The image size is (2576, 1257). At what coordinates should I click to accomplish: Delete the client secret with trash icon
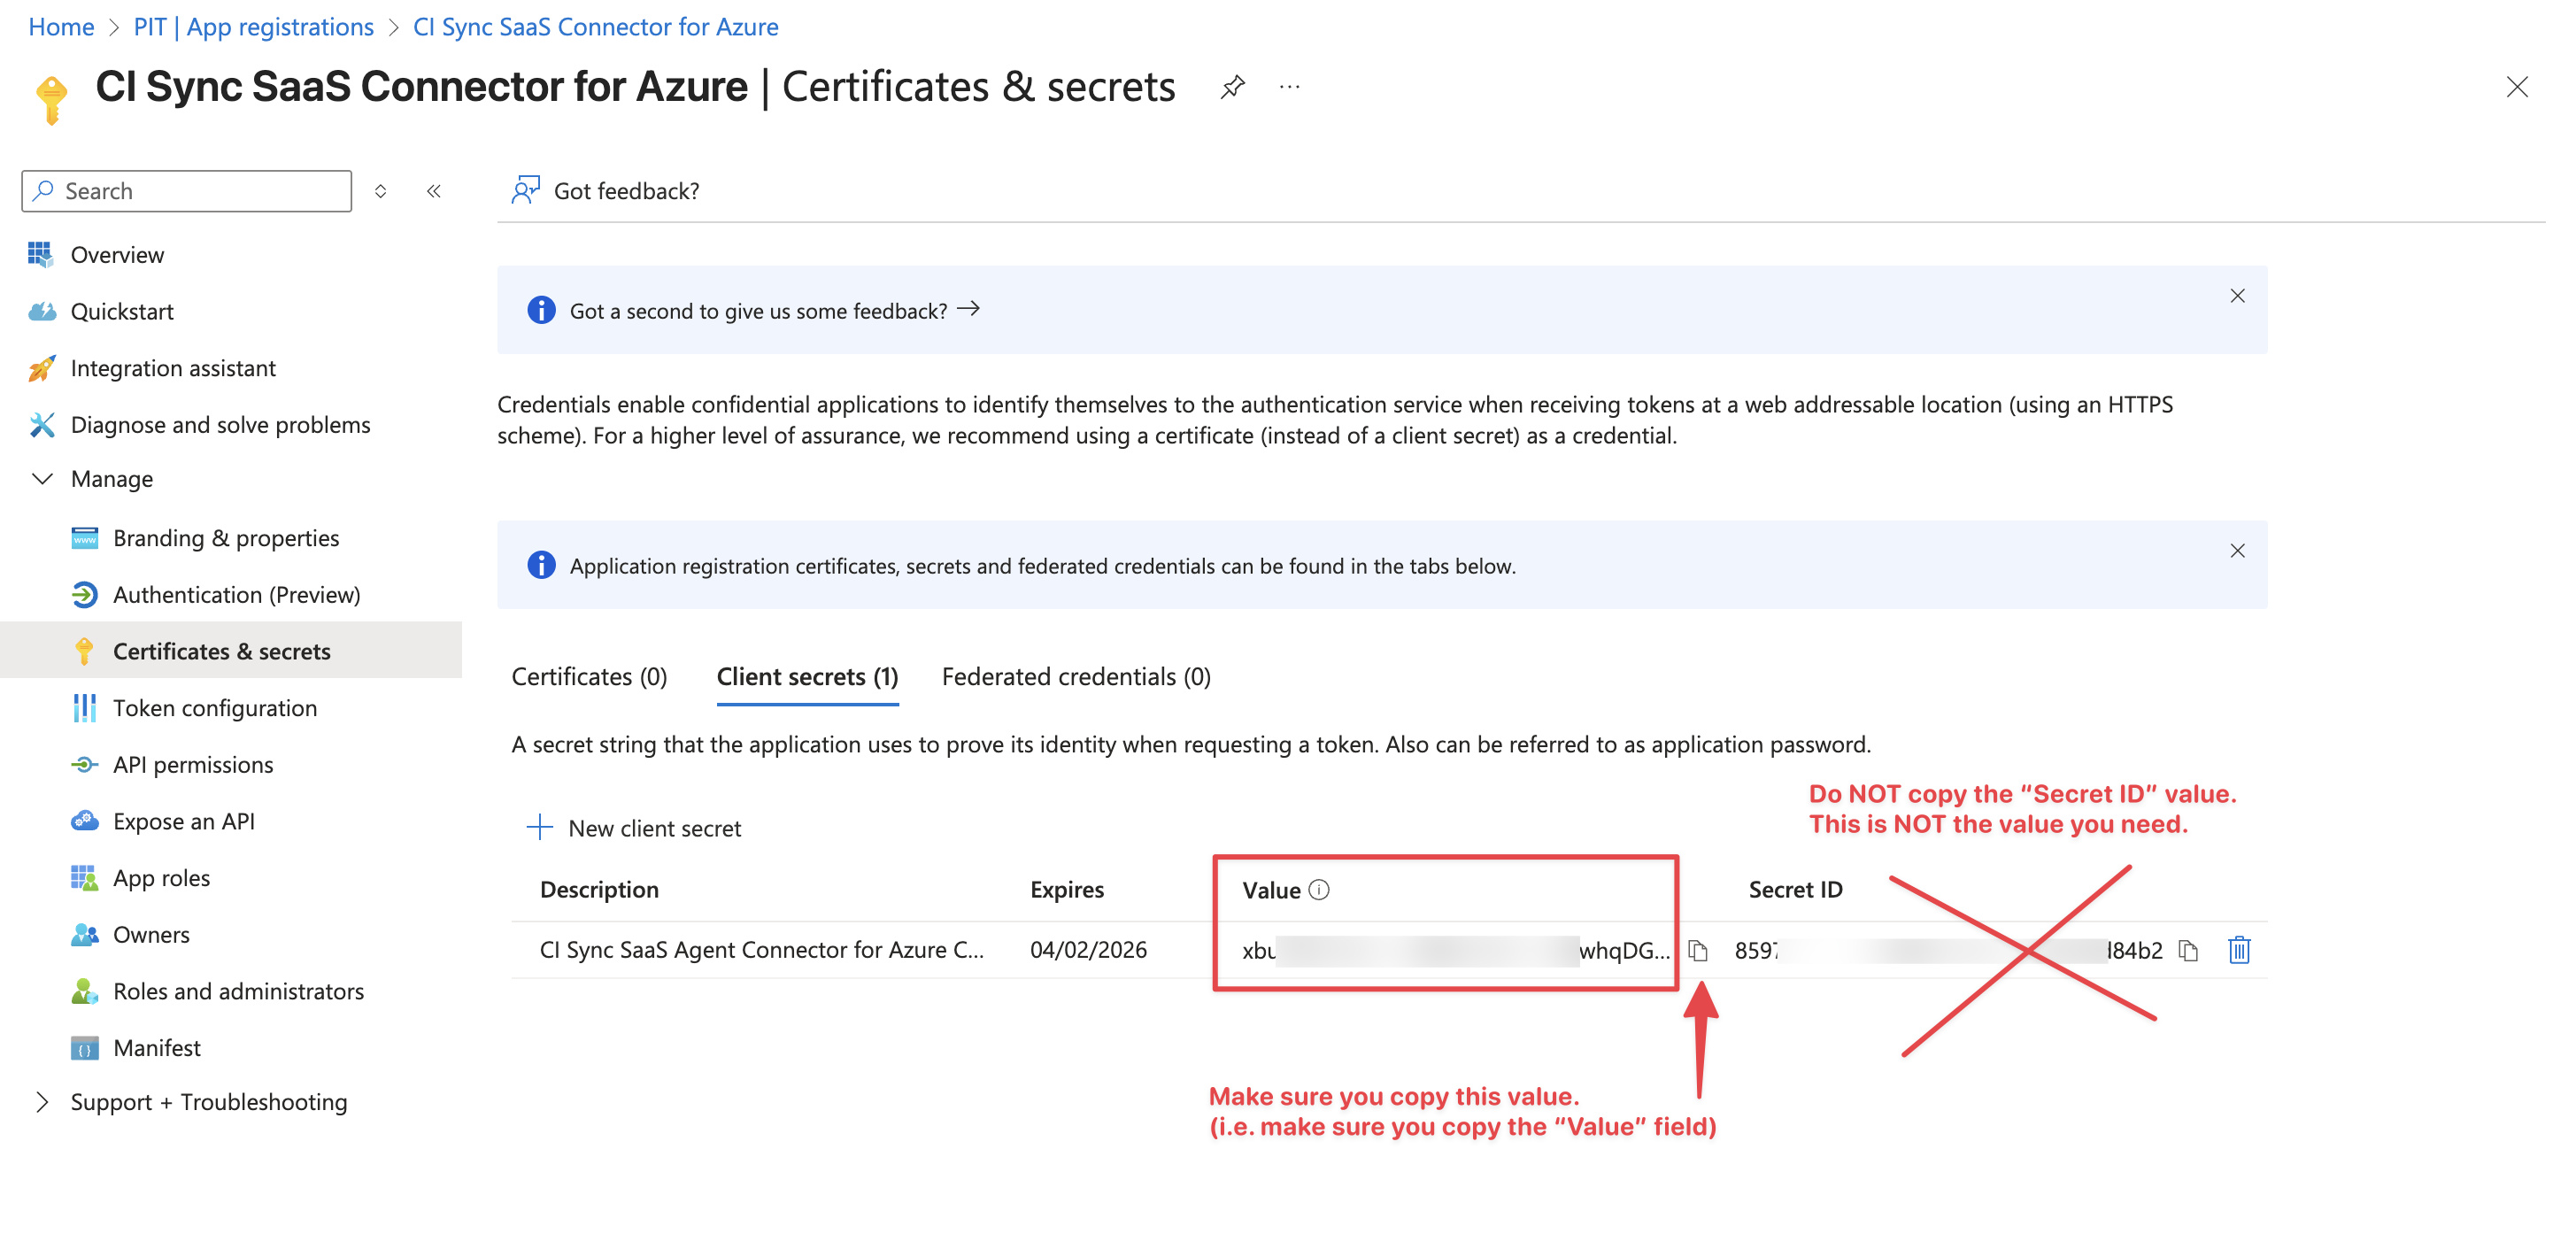2239,950
